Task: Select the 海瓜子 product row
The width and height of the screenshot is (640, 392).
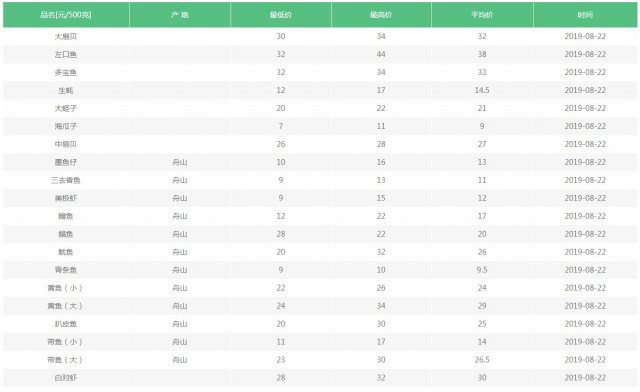Action: pyautogui.click(x=320, y=126)
